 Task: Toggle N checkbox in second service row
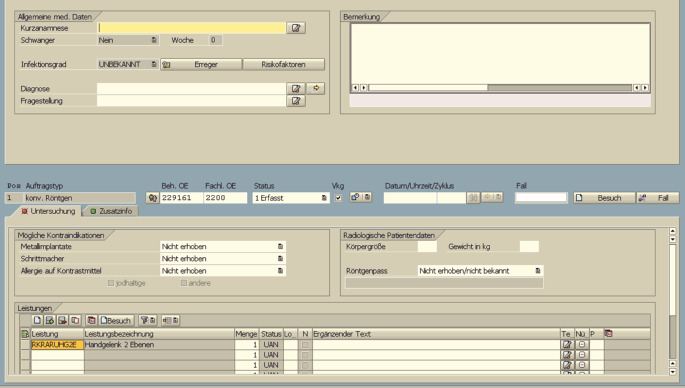pos(305,355)
